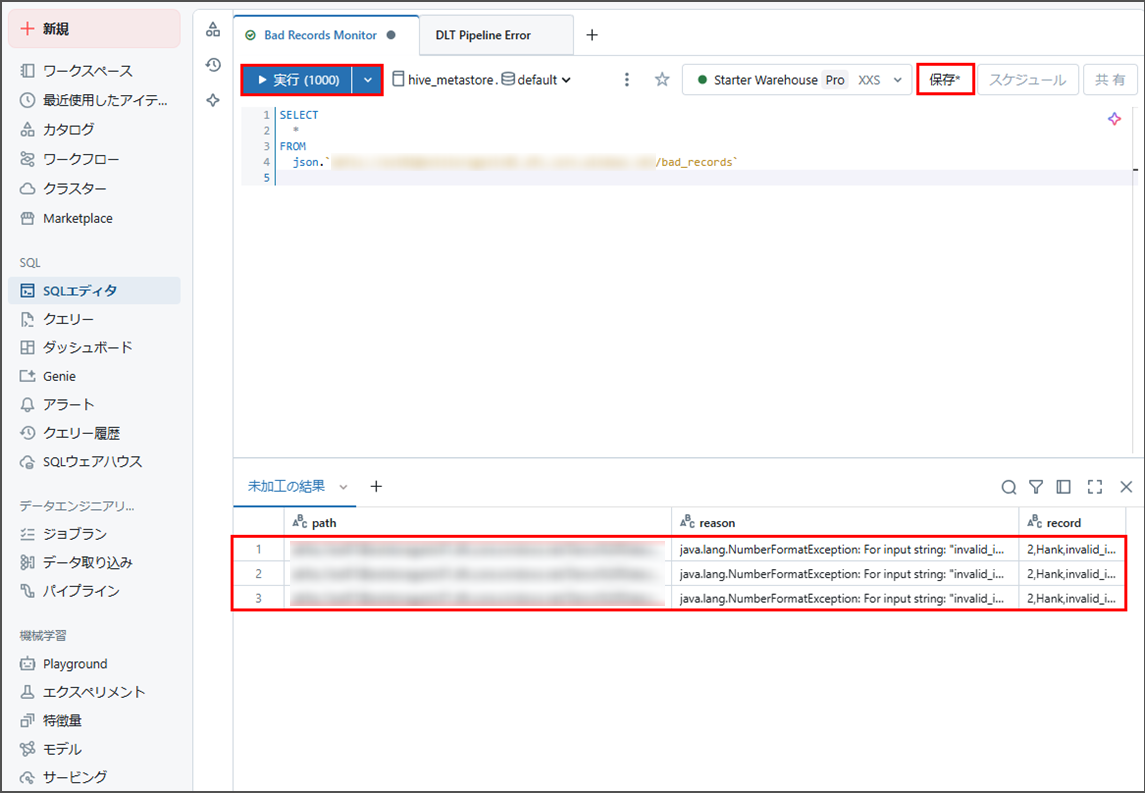
Task: Select ダッシュボード in the sidebar
Action: click(87, 347)
